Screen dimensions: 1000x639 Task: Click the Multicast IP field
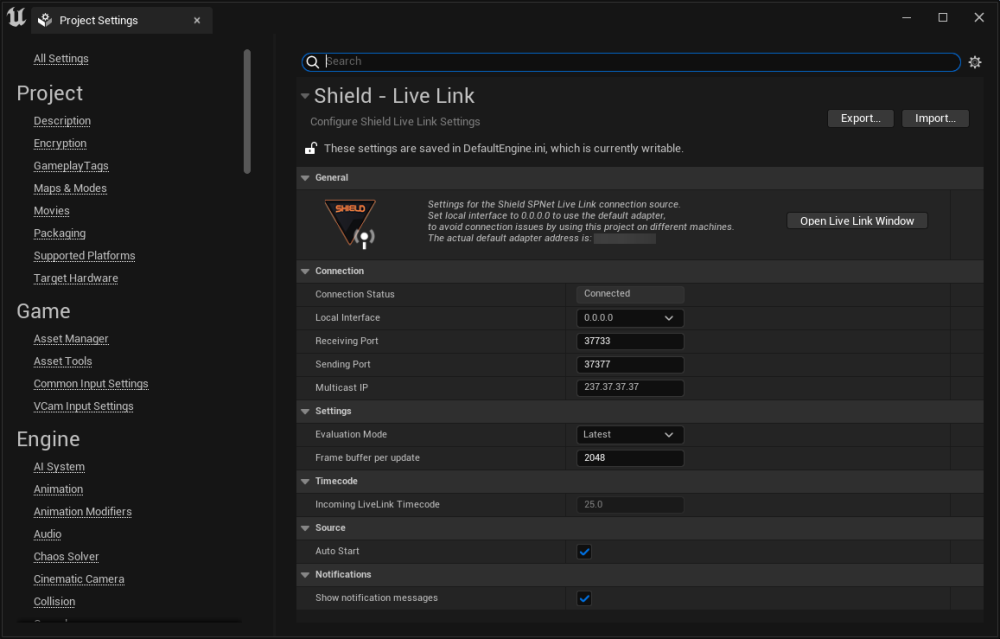[630, 388]
